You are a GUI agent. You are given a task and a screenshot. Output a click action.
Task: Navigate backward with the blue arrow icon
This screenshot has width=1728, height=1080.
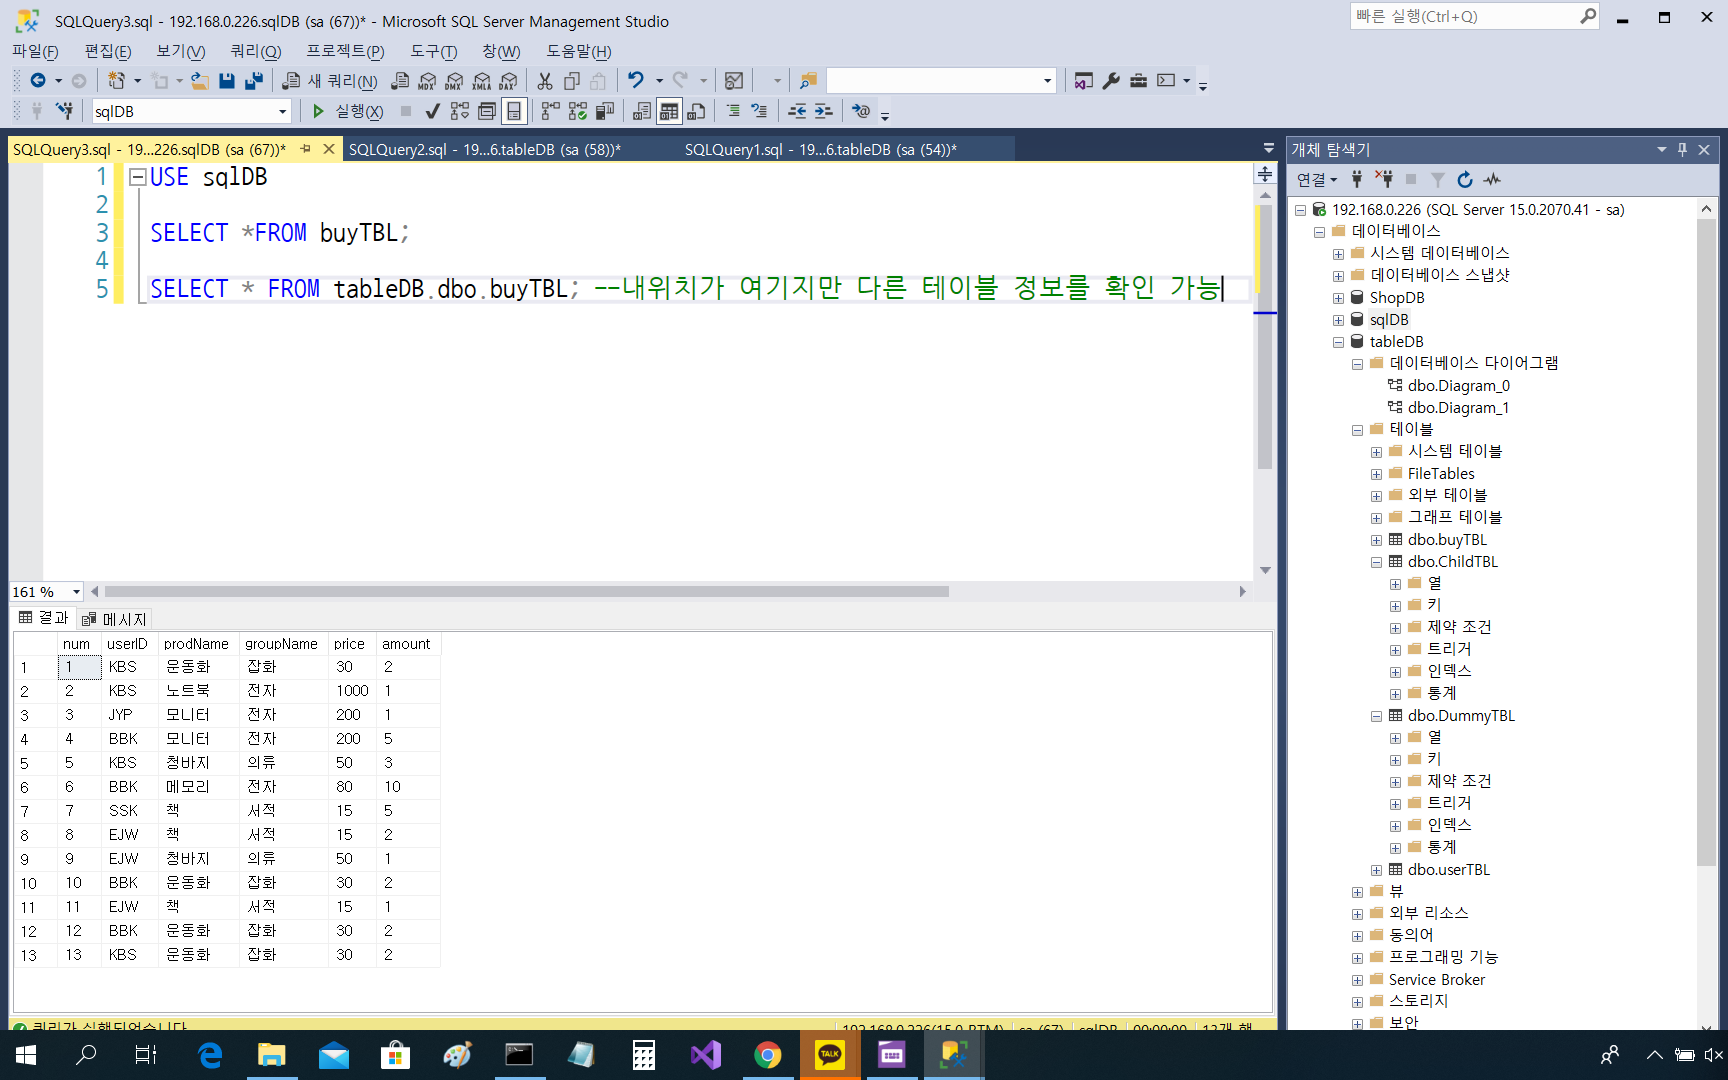(38, 80)
